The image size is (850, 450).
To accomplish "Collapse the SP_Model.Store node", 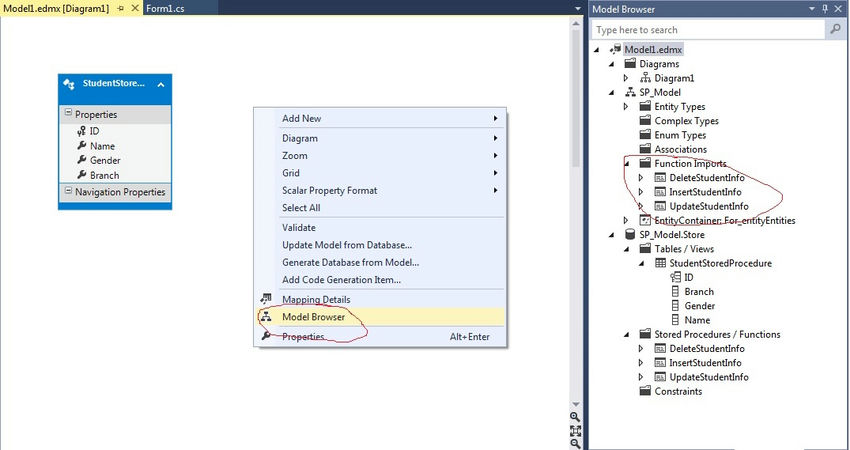I will click(x=612, y=235).
